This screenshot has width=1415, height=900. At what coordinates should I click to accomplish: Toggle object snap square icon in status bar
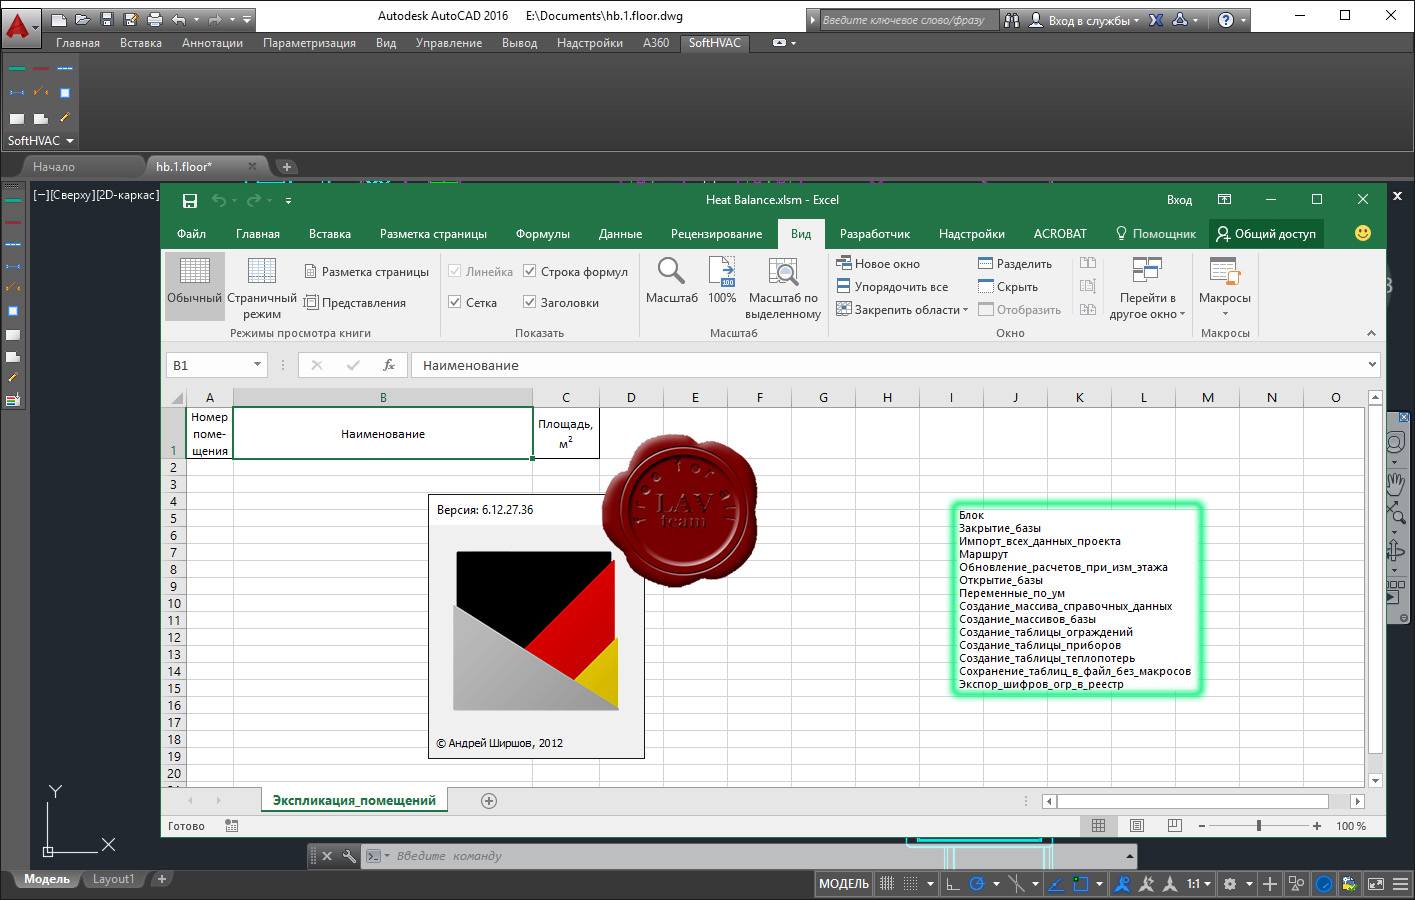click(x=1080, y=884)
